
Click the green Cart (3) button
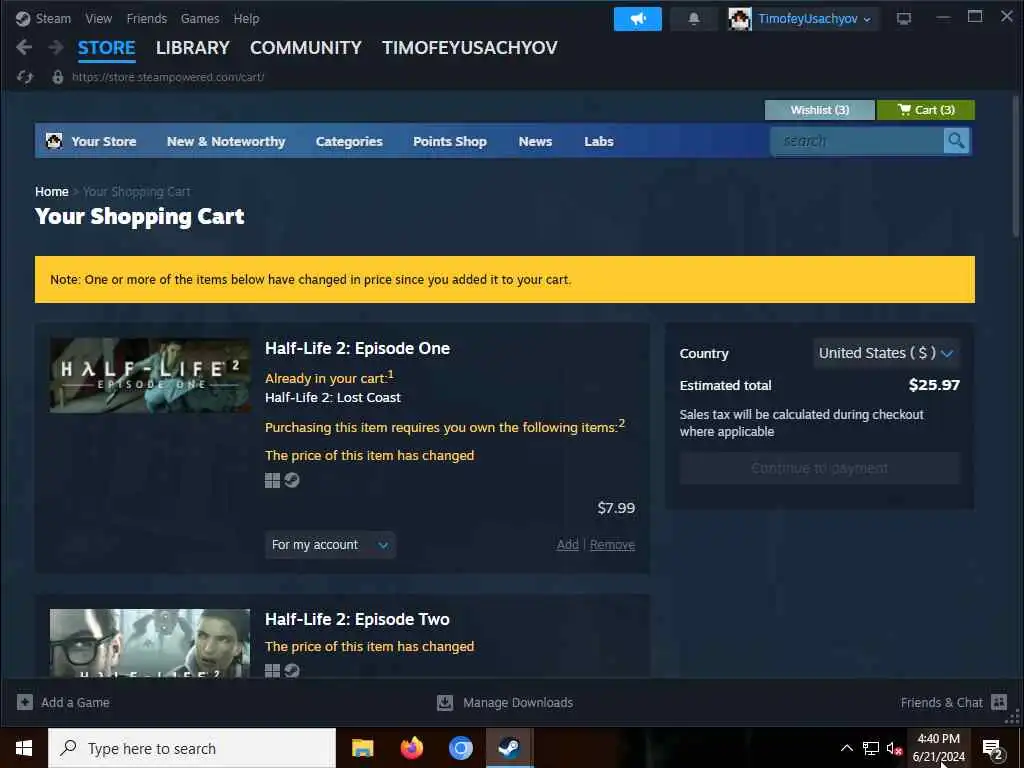point(925,110)
